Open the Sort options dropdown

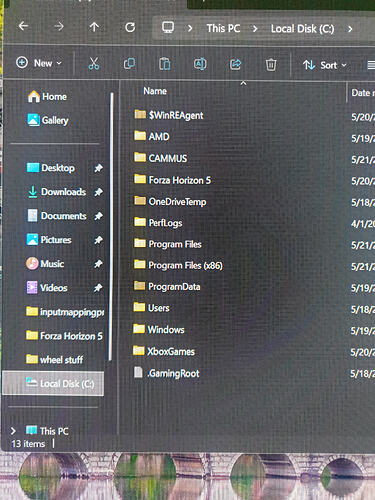[x=325, y=65]
